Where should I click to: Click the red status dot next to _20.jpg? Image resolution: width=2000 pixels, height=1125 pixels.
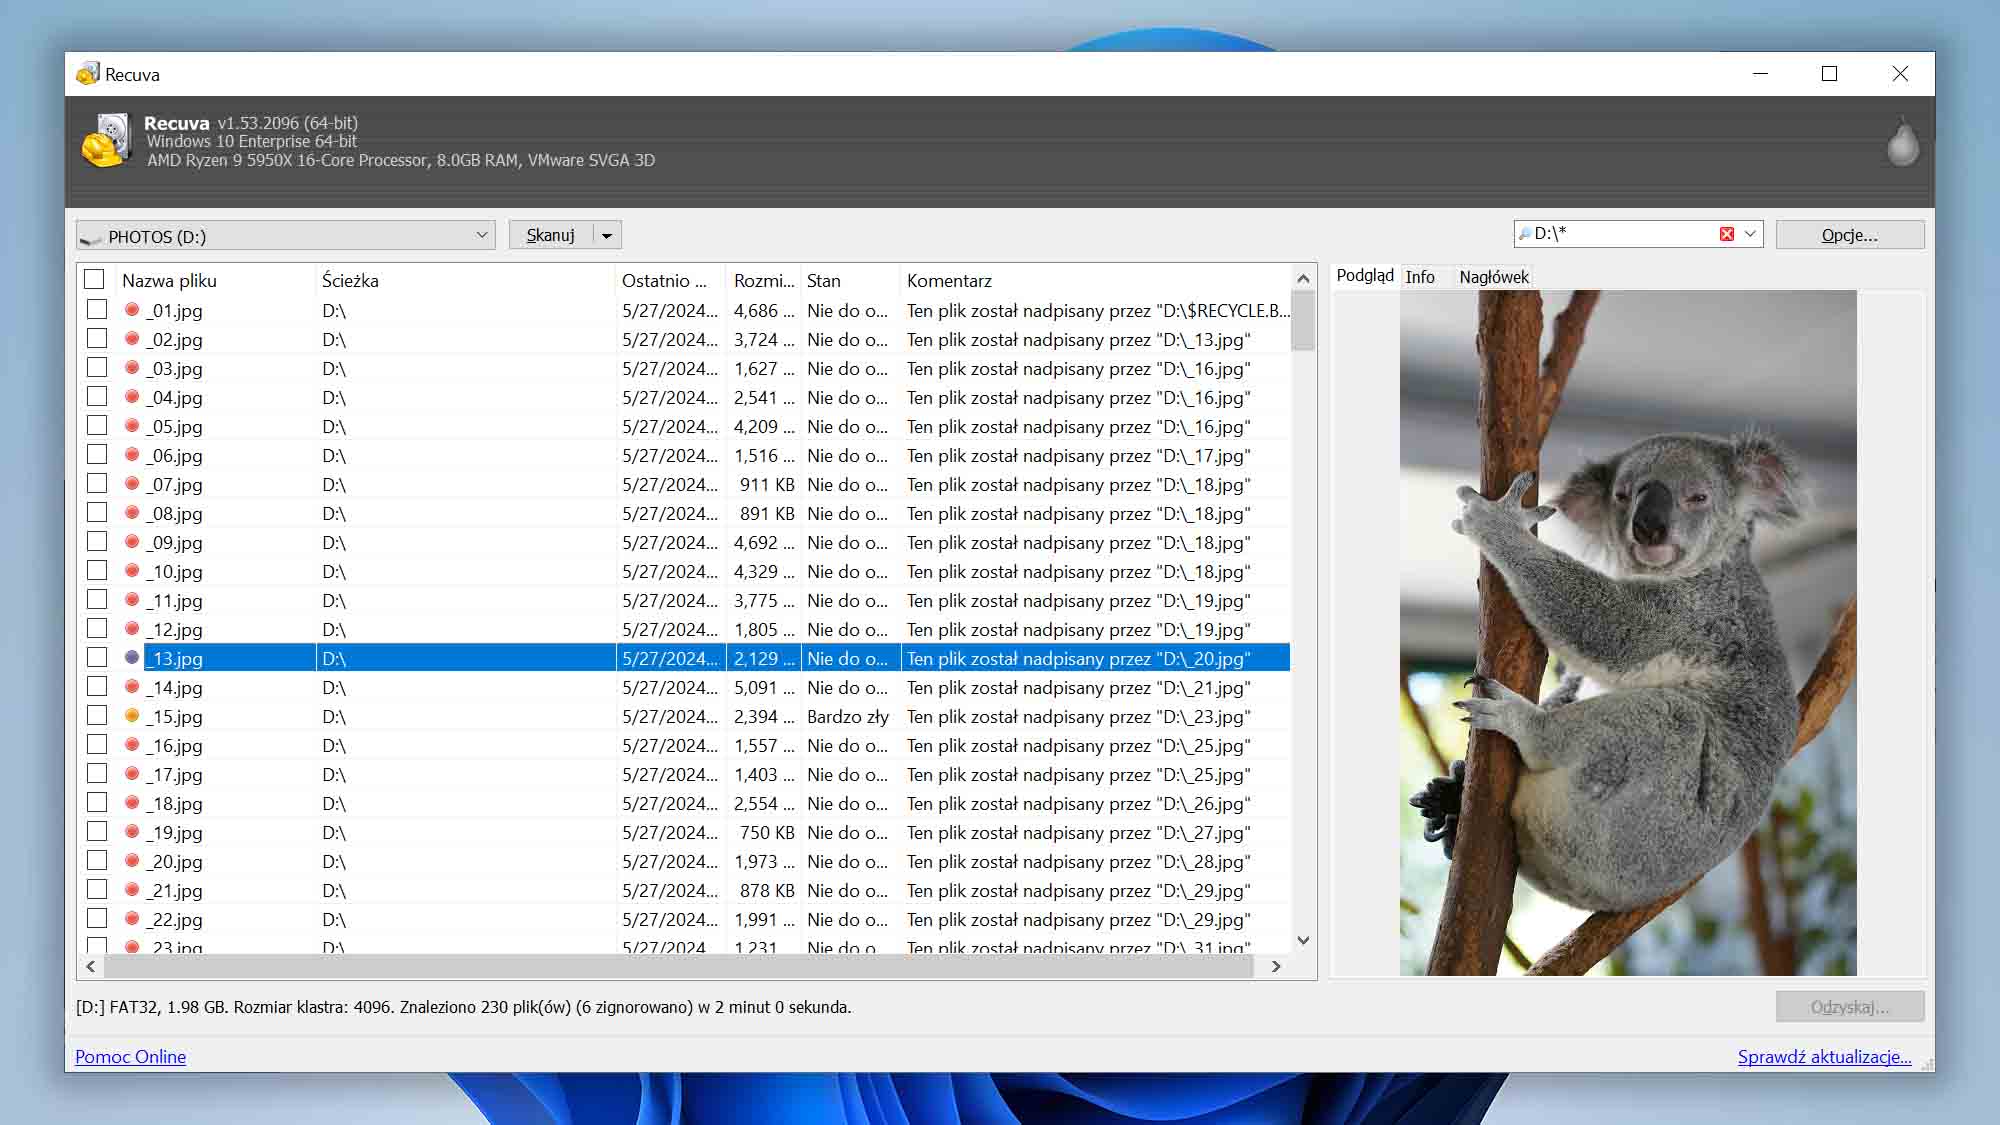[x=133, y=861]
